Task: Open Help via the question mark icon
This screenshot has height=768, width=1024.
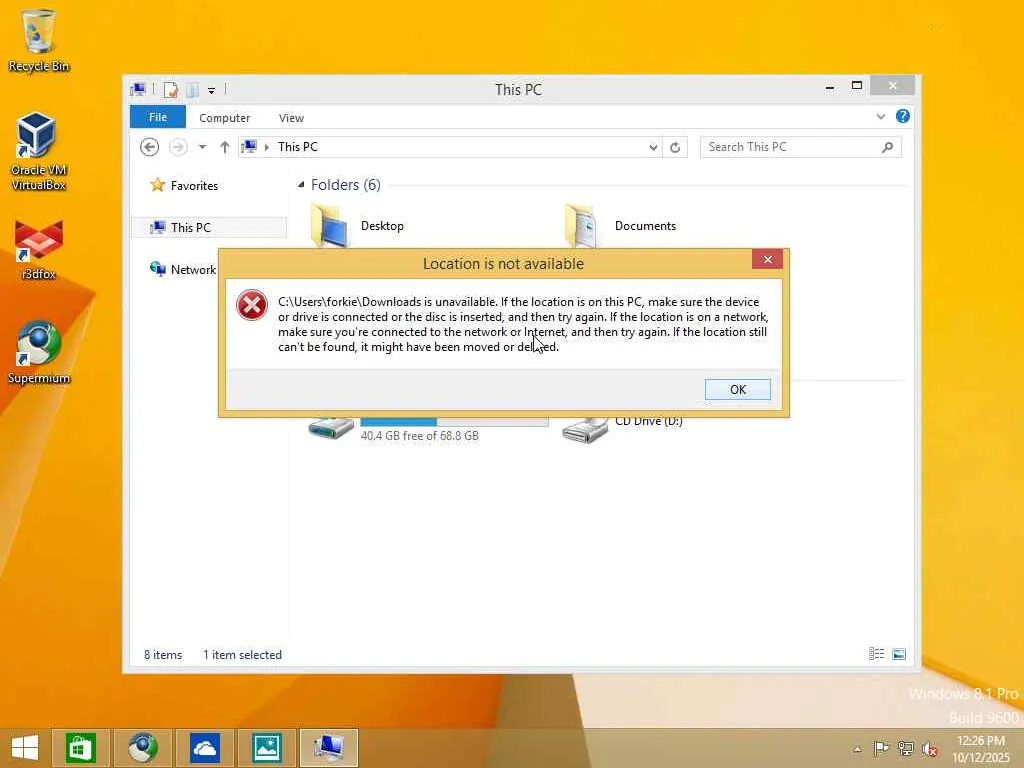Action: coord(903,116)
